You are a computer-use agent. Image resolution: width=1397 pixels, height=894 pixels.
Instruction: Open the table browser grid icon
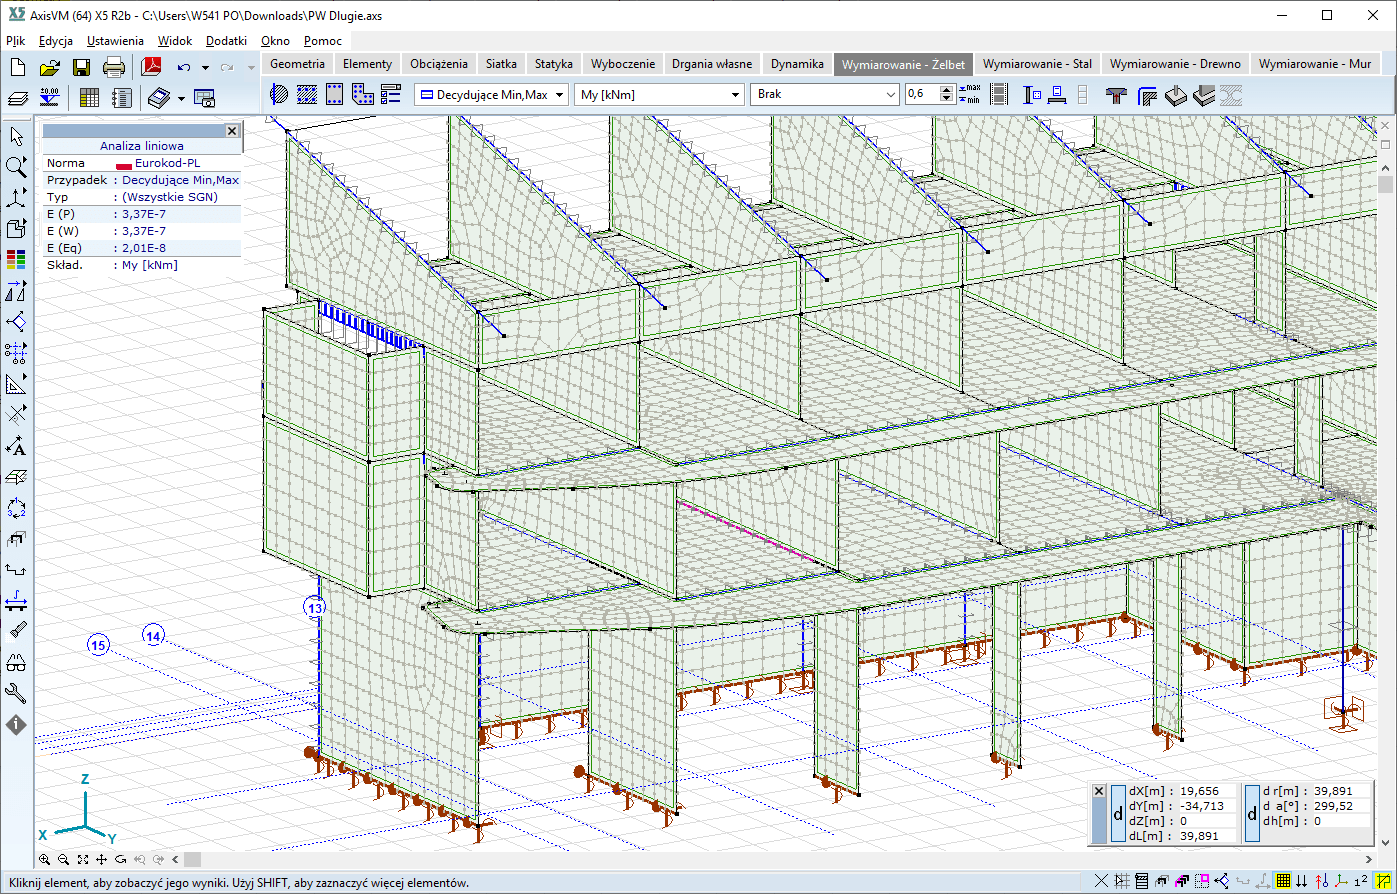(89, 98)
